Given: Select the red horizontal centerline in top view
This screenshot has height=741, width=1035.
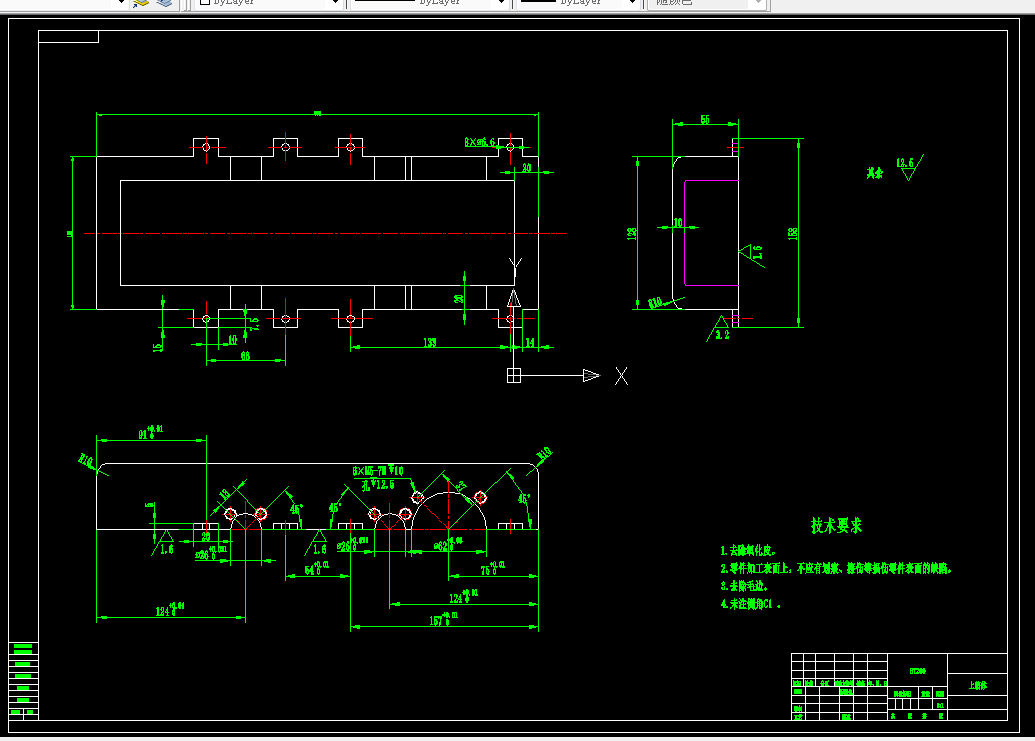Looking at the screenshot, I should point(325,233).
